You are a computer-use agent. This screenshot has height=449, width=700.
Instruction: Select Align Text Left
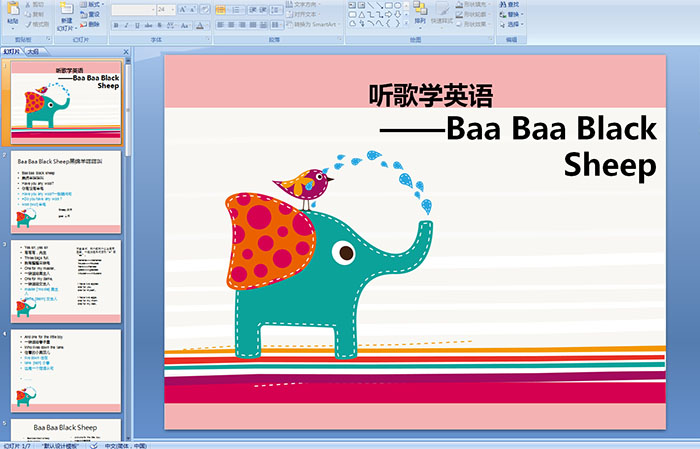pyautogui.click(x=220, y=25)
